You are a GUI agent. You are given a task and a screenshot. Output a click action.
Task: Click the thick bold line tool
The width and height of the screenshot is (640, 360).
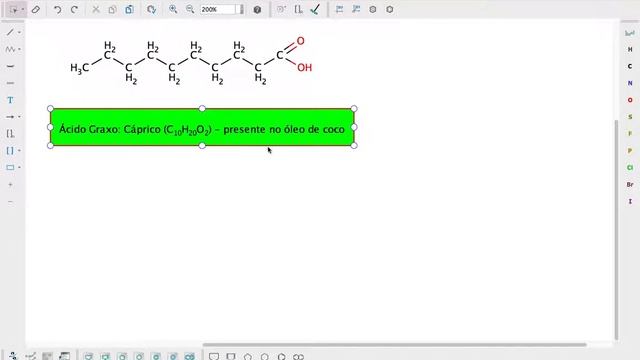(x=10, y=66)
